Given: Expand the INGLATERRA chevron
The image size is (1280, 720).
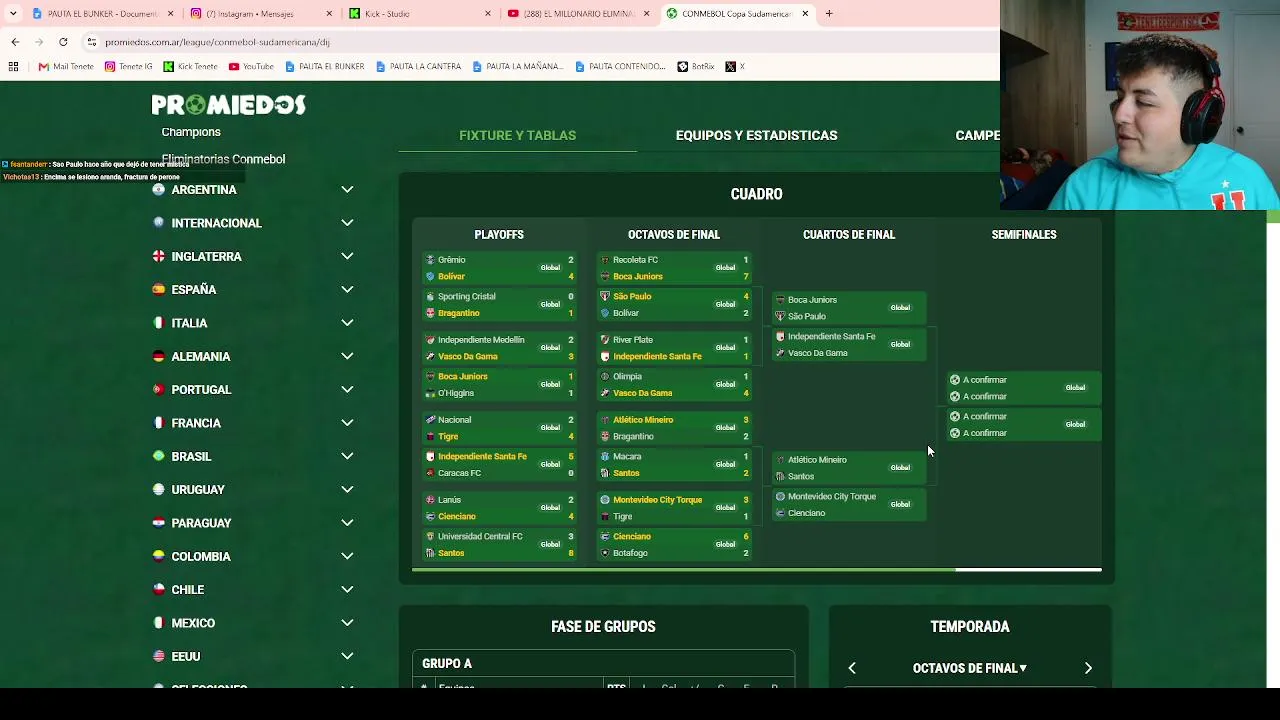Looking at the screenshot, I should [347, 256].
